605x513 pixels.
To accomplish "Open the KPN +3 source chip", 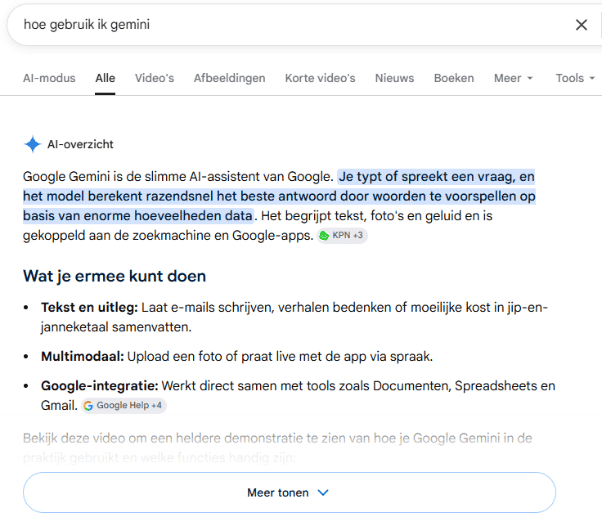I will point(342,235).
